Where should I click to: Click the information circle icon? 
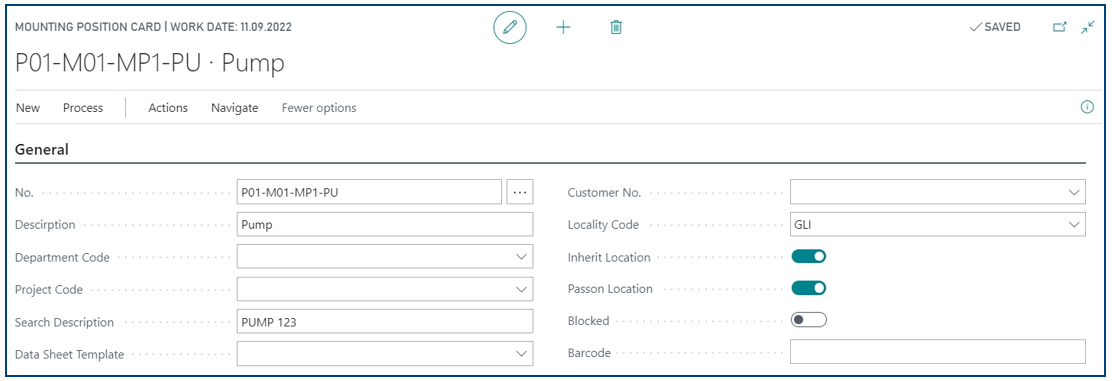tap(1086, 108)
